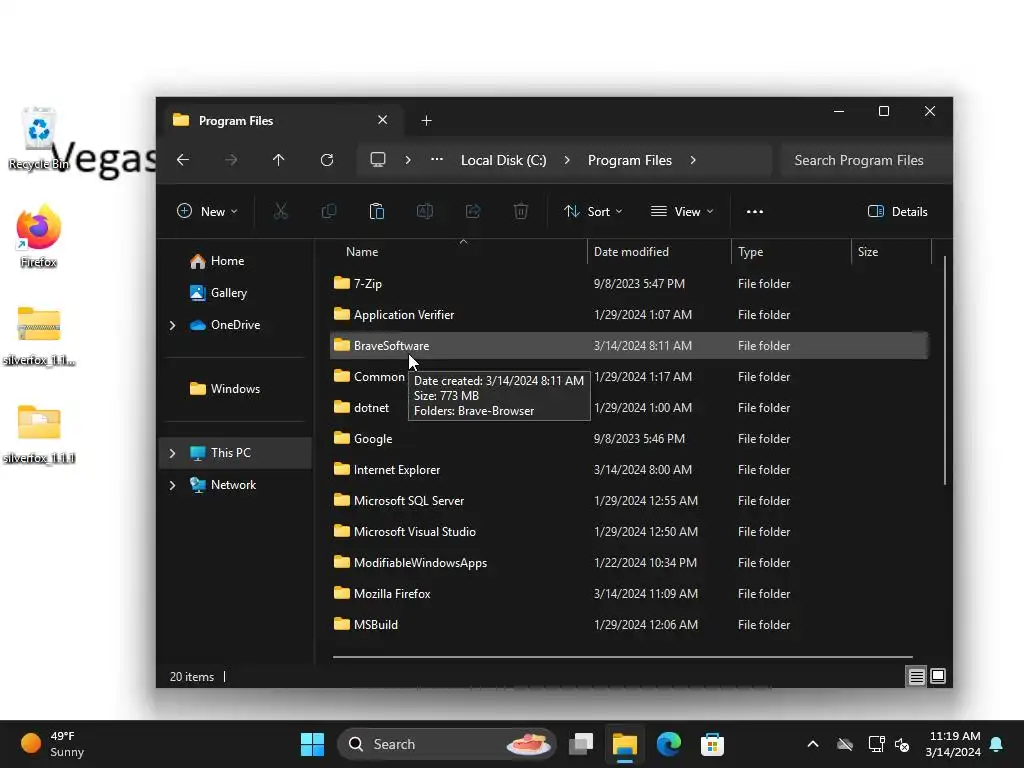Viewport: 1024px width, 768px height.
Task: Open weather widget showing 49°F Sunny
Action: click(x=54, y=744)
